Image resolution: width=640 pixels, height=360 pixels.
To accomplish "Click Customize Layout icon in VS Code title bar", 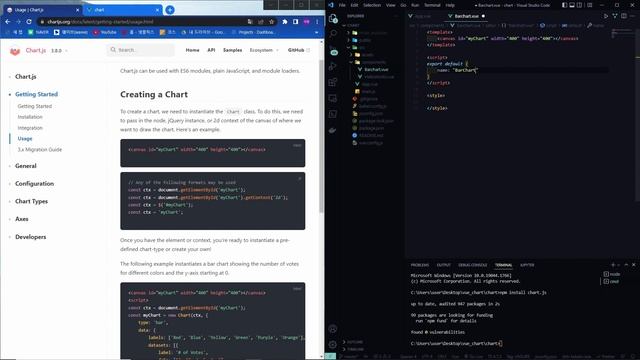I will coord(590,5).
